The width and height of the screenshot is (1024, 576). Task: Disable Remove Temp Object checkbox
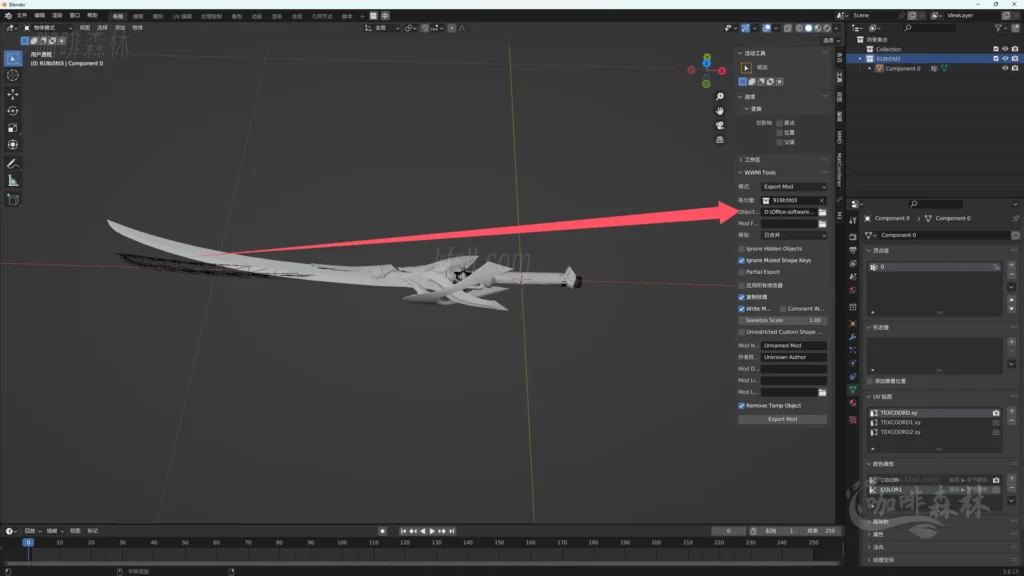[x=741, y=405]
